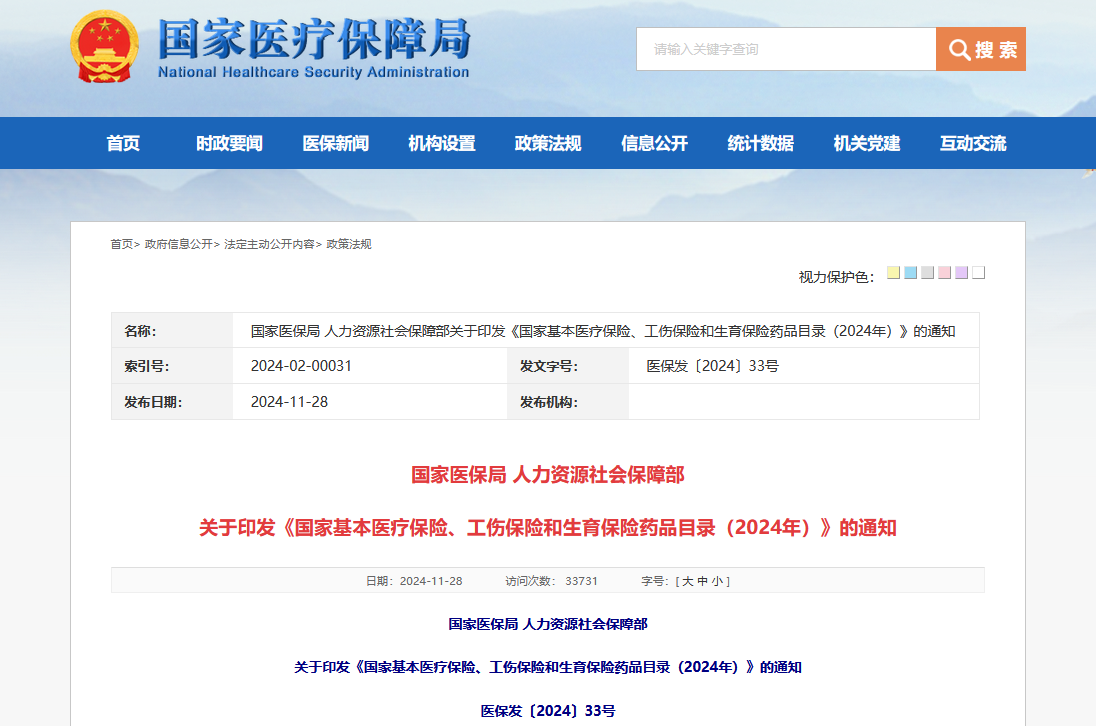Screen dimensions: 1096x726
Task: Open the 机关党建 menu item
Action: click(x=867, y=143)
